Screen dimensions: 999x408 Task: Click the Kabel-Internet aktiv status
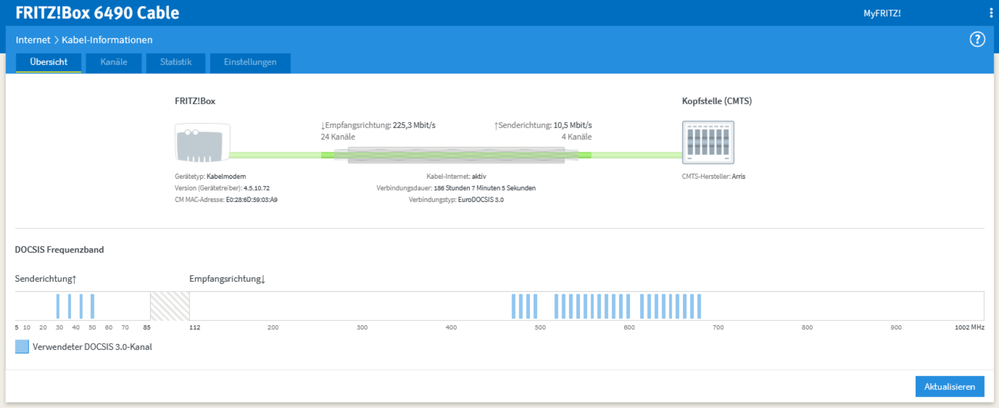pyautogui.click(x=456, y=177)
